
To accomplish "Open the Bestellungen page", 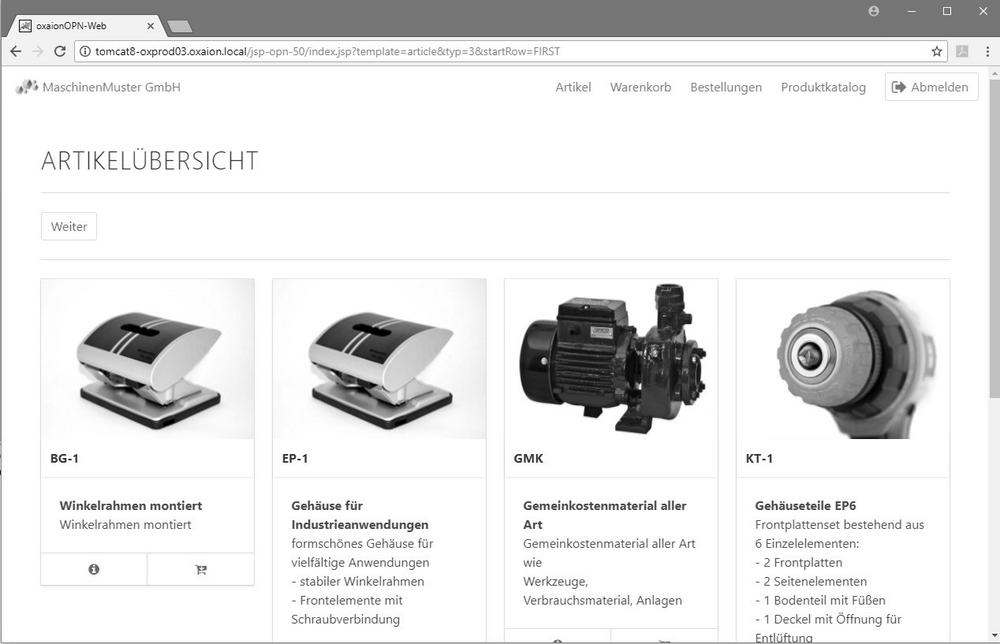I will pos(725,87).
